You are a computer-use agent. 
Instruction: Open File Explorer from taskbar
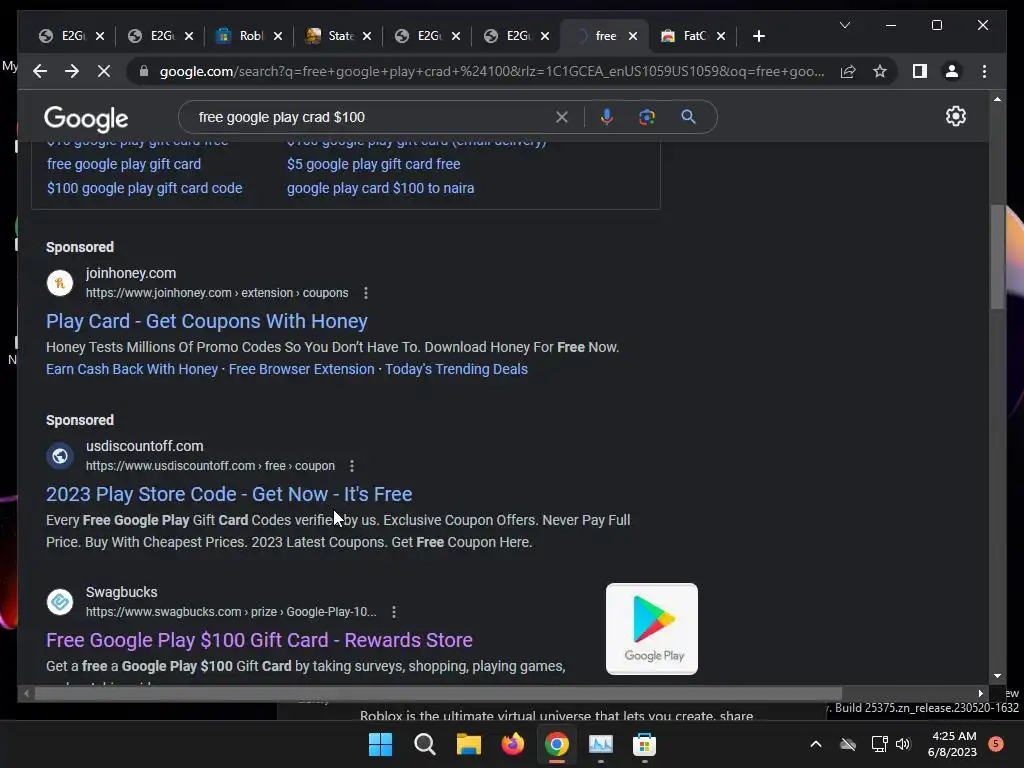(x=468, y=744)
